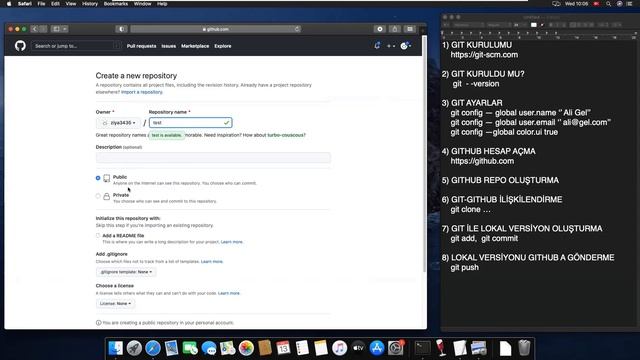This screenshot has height=360, width=640.
Task: Open the Safari File menu
Action: (x=41, y=4)
